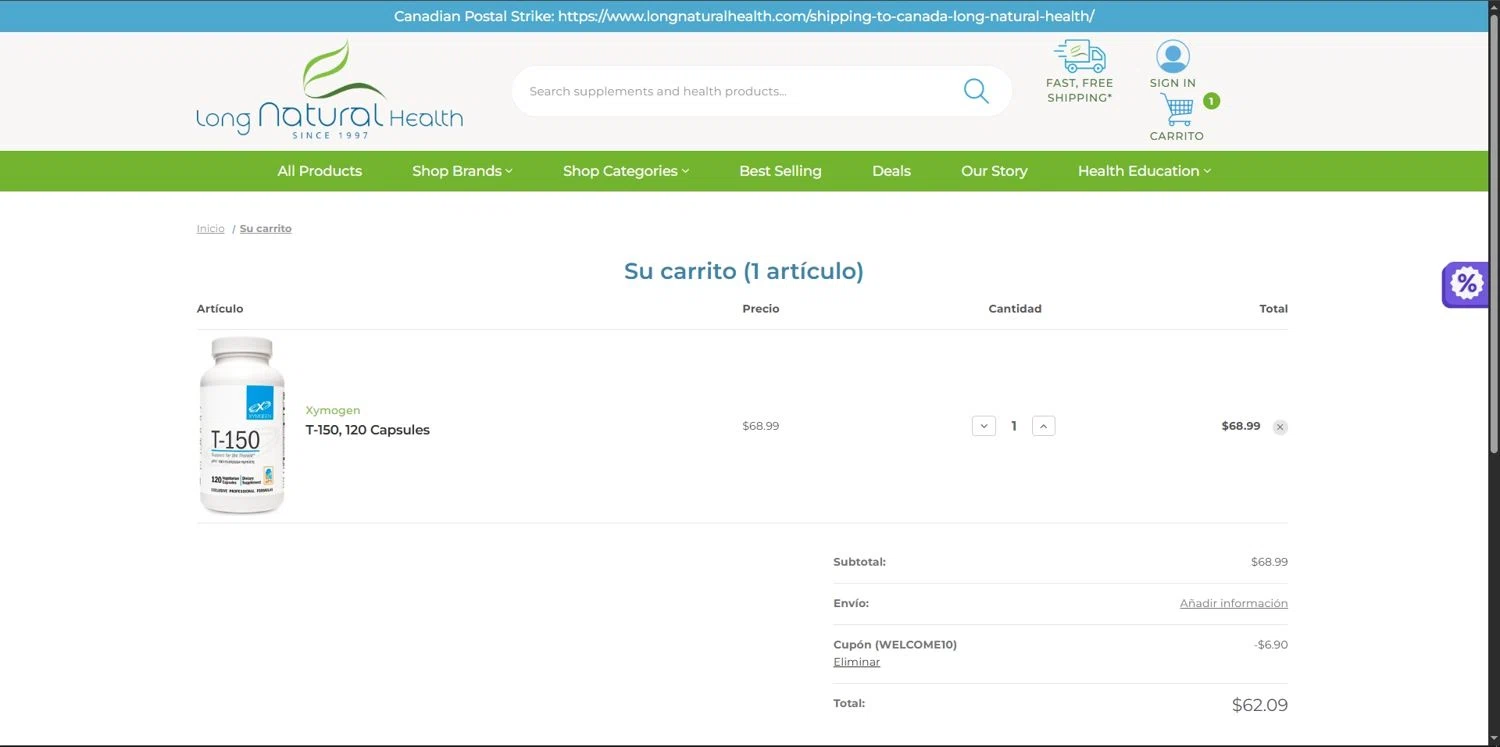Click the Inicio breadcrumb link
The width and height of the screenshot is (1500, 747).
pyautogui.click(x=211, y=229)
